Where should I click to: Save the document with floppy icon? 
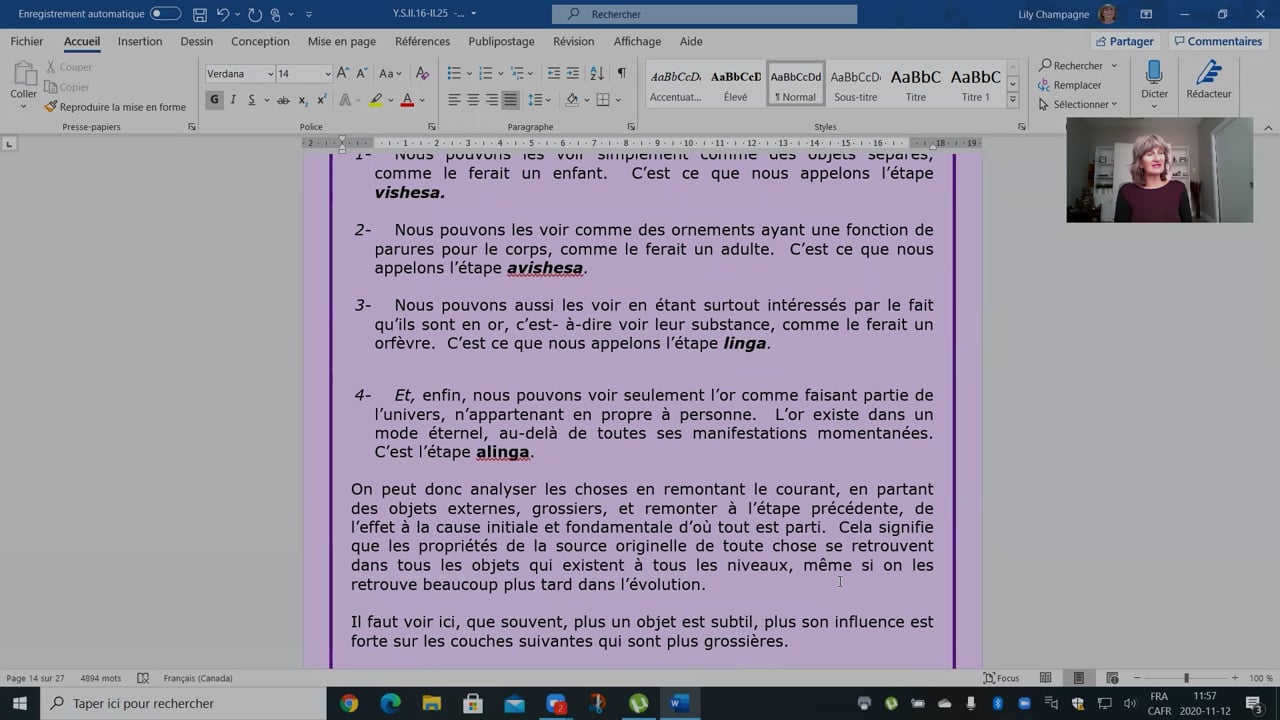click(x=200, y=14)
